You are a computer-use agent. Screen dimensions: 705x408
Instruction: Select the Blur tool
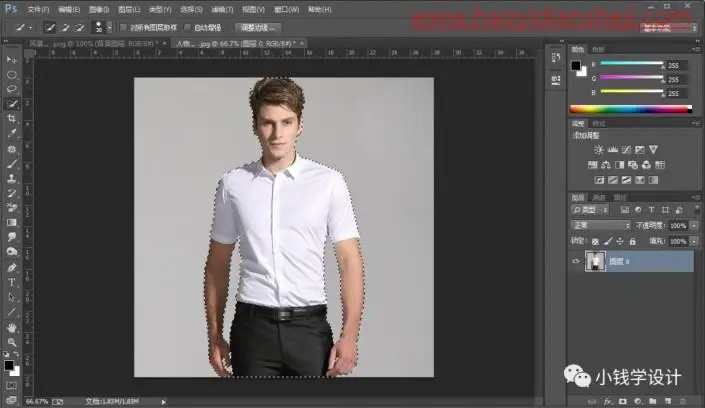click(12, 237)
